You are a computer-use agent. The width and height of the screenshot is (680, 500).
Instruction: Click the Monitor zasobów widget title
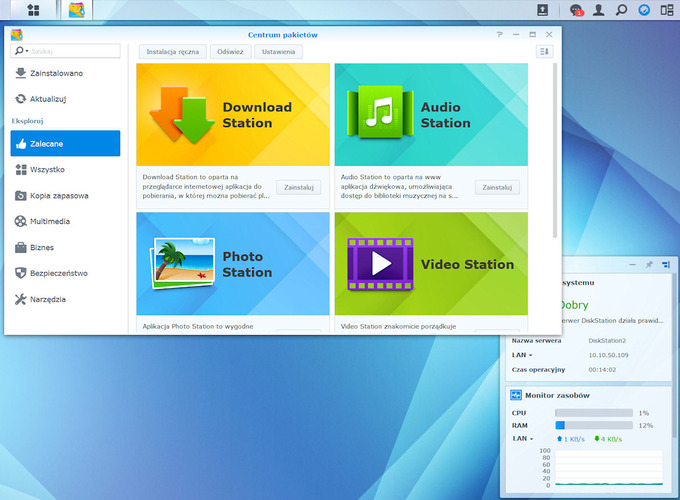click(x=557, y=395)
